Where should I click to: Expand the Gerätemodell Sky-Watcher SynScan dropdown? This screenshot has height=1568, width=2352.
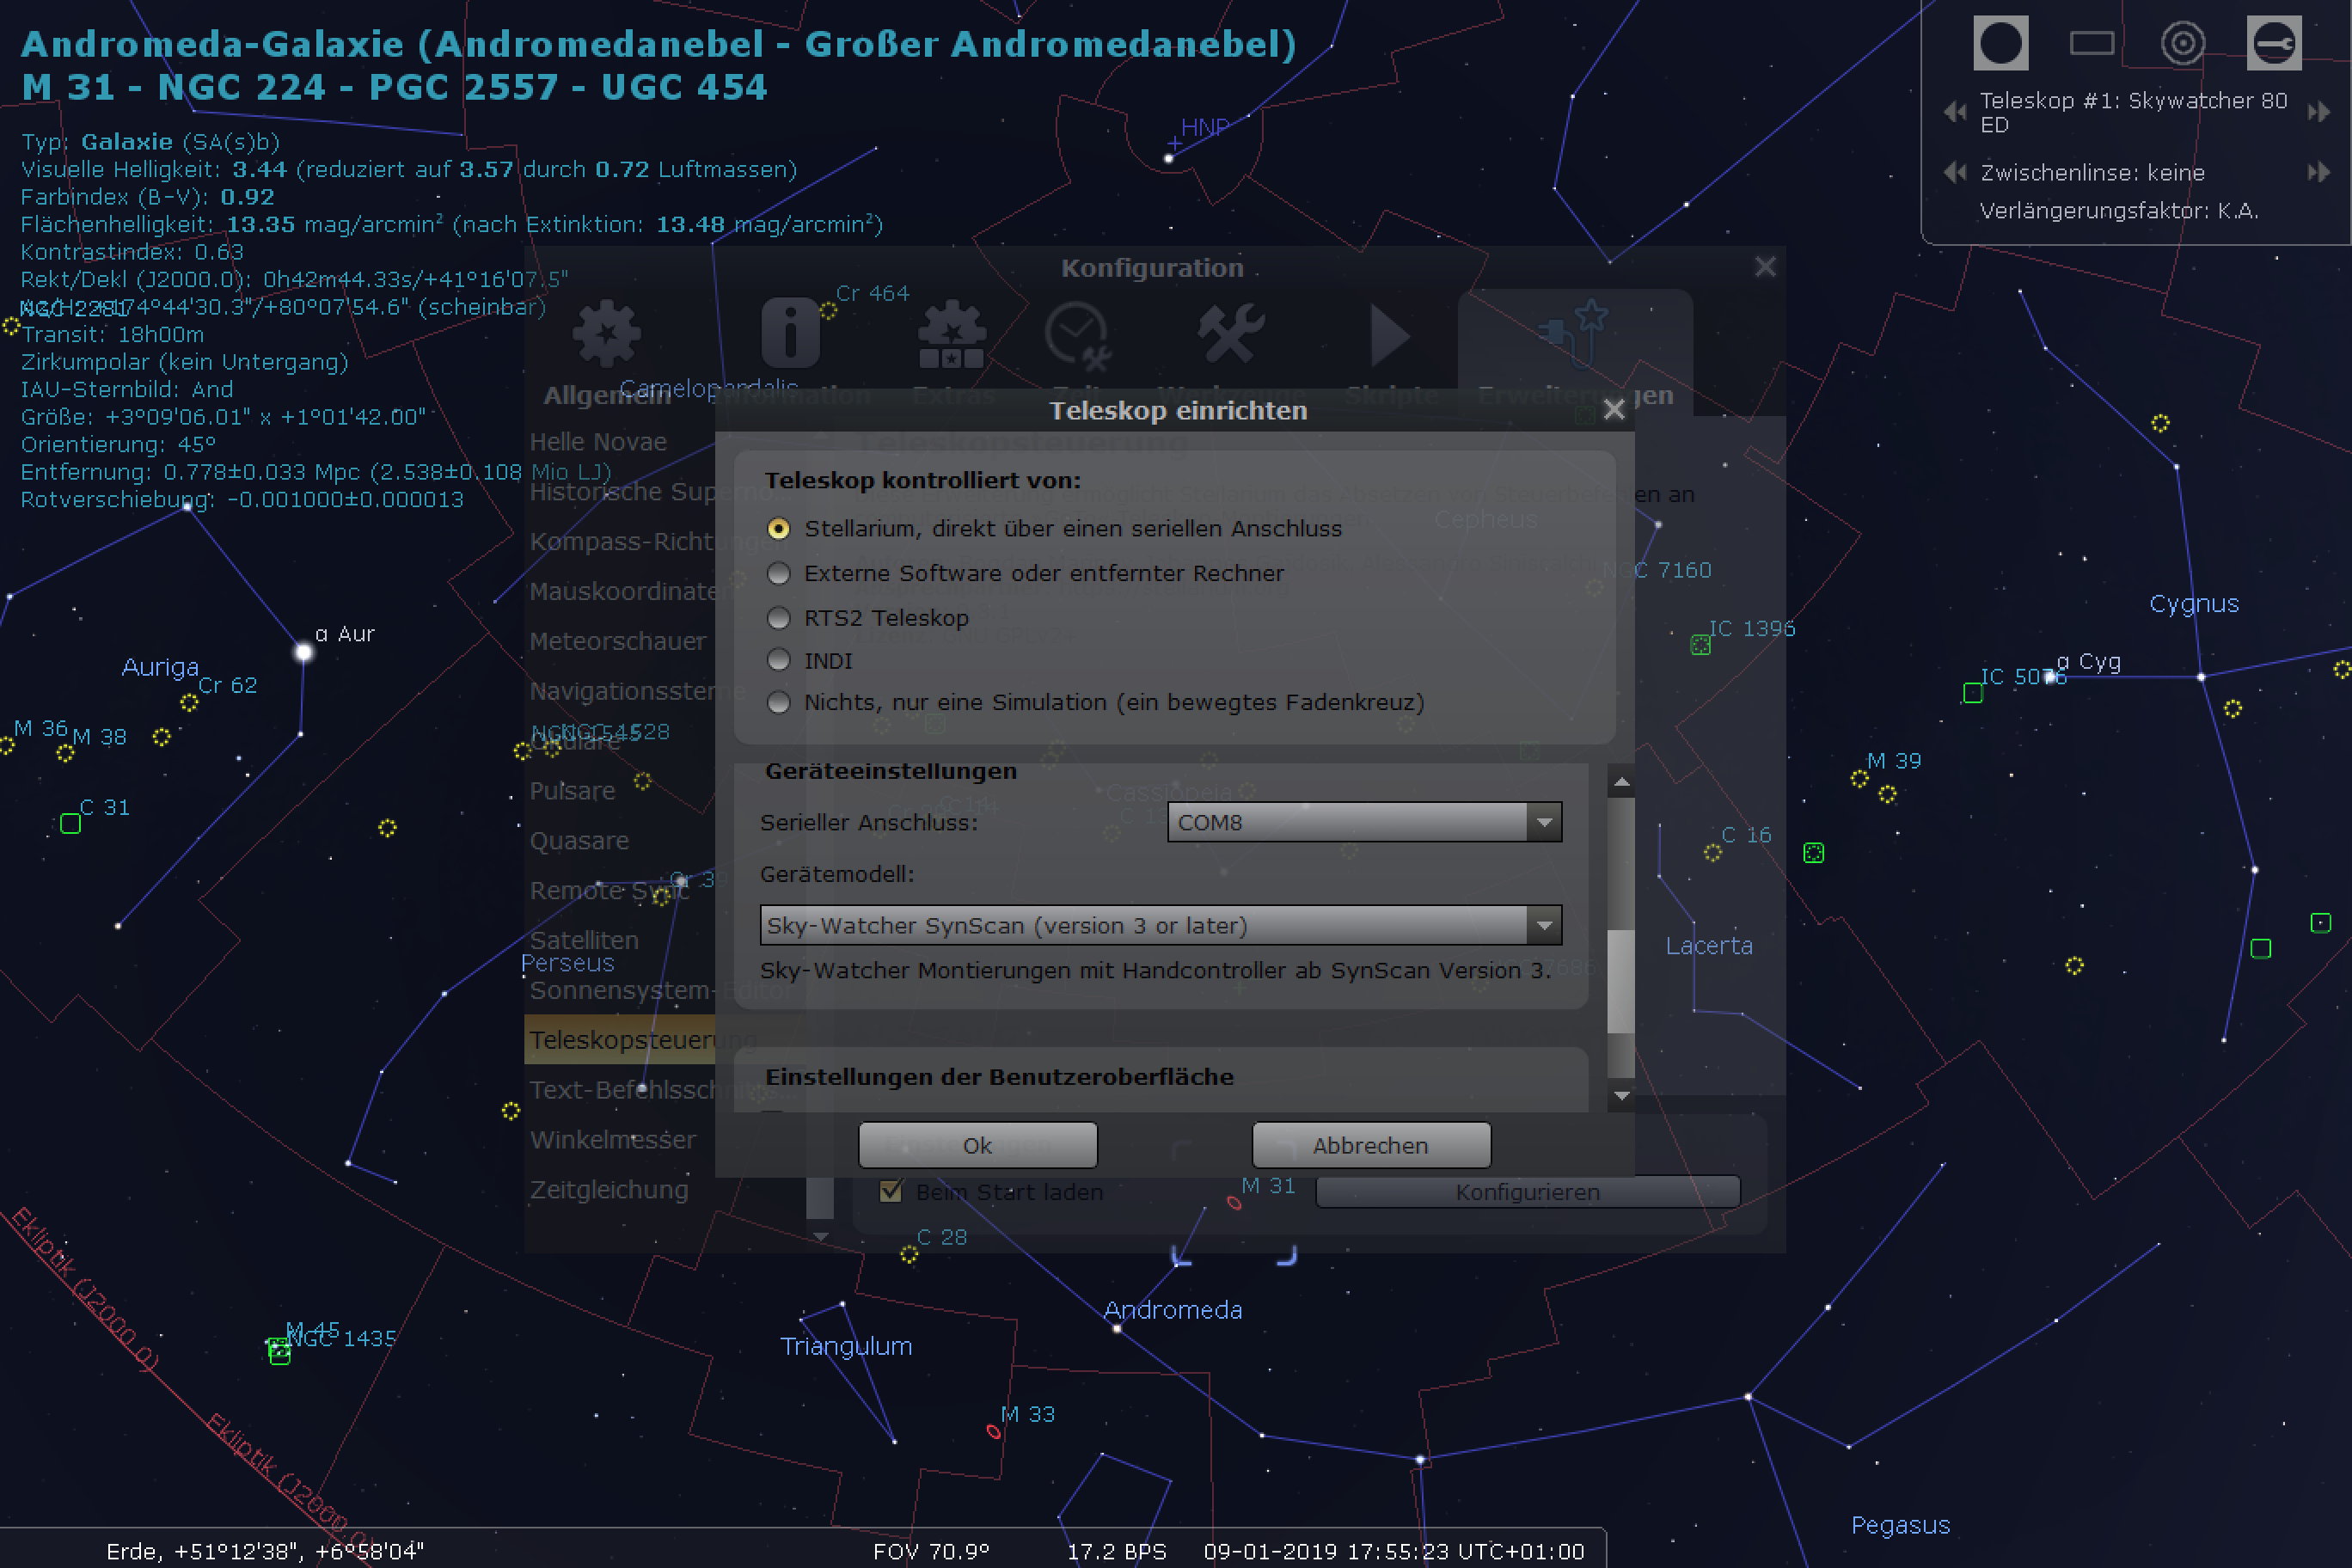[1160, 925]
